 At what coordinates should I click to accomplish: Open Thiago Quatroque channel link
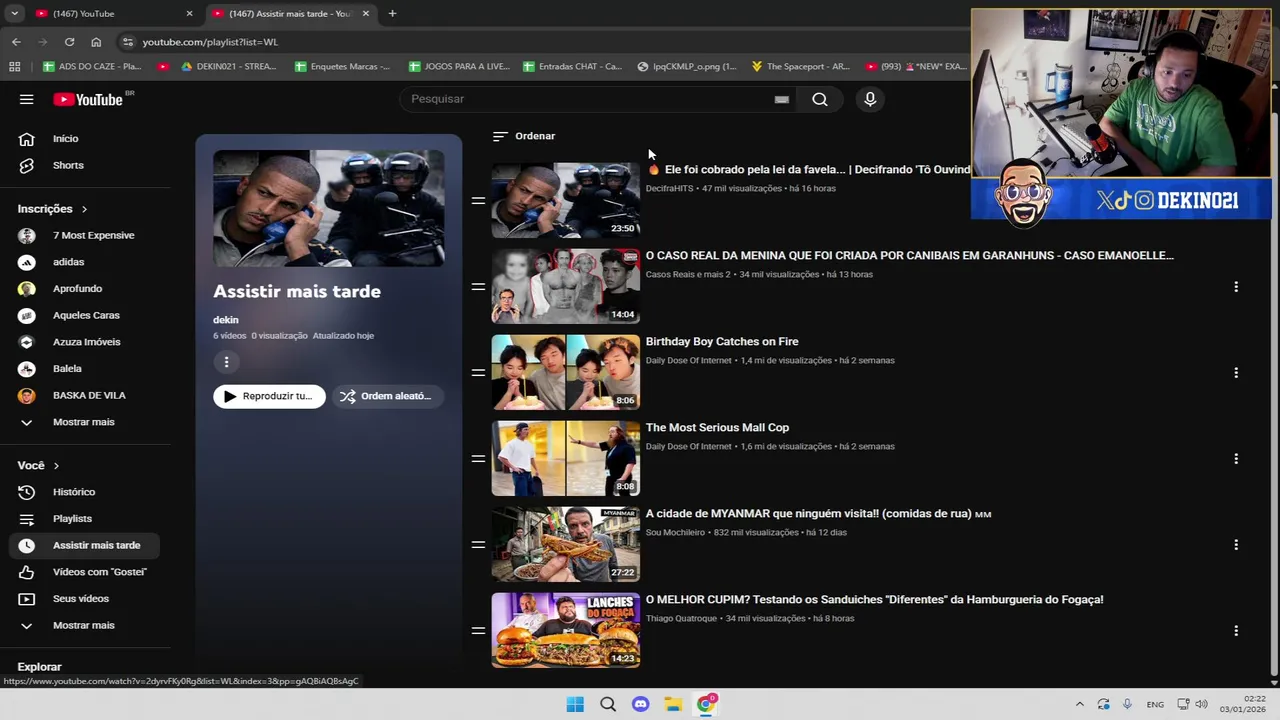[x=681, y=619]
